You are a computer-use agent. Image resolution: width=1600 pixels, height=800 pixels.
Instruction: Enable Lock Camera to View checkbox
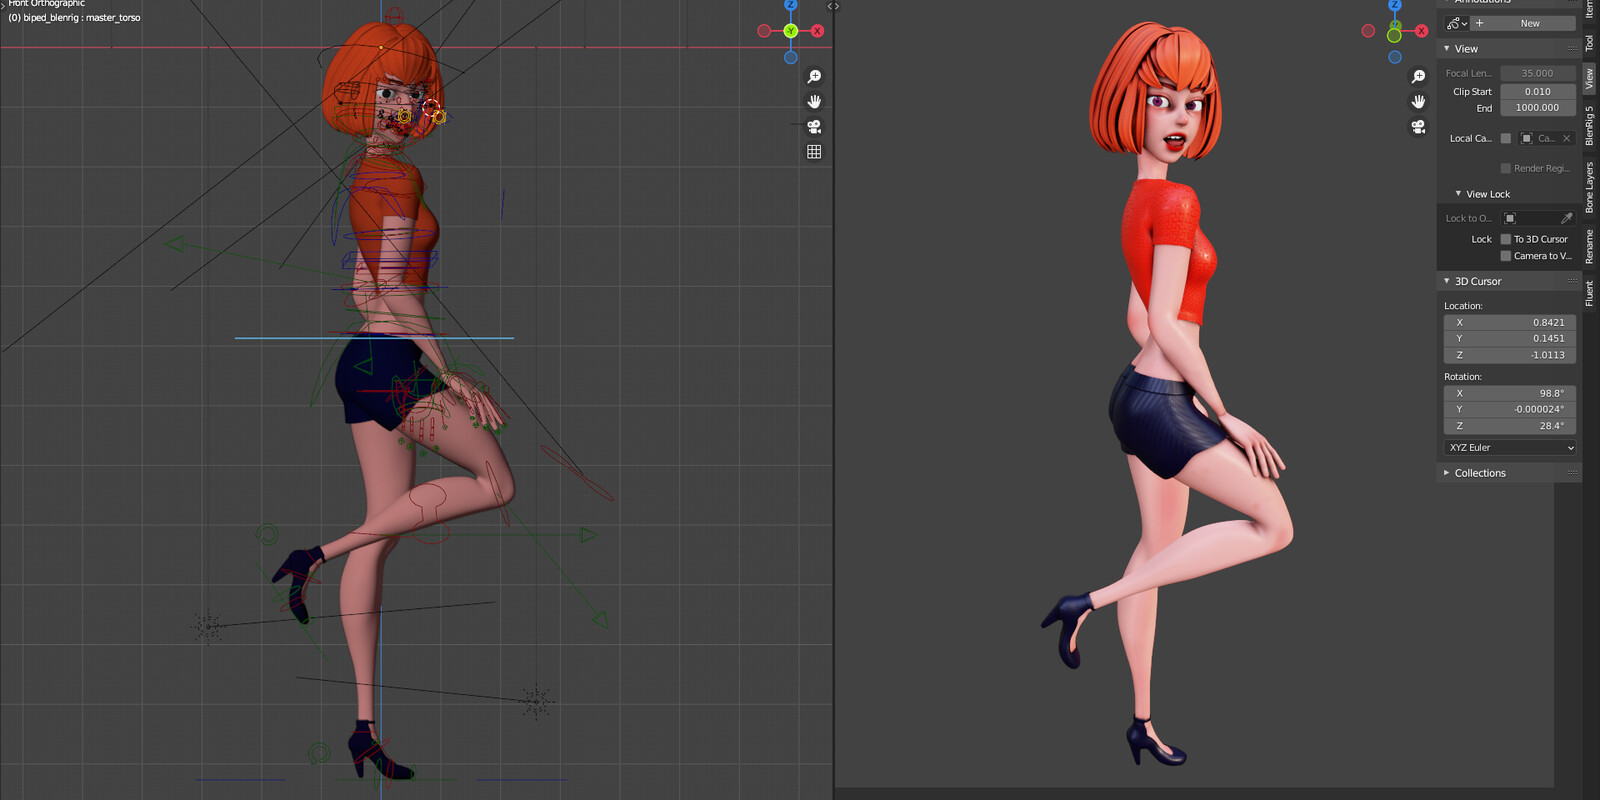pos(1505,256)
